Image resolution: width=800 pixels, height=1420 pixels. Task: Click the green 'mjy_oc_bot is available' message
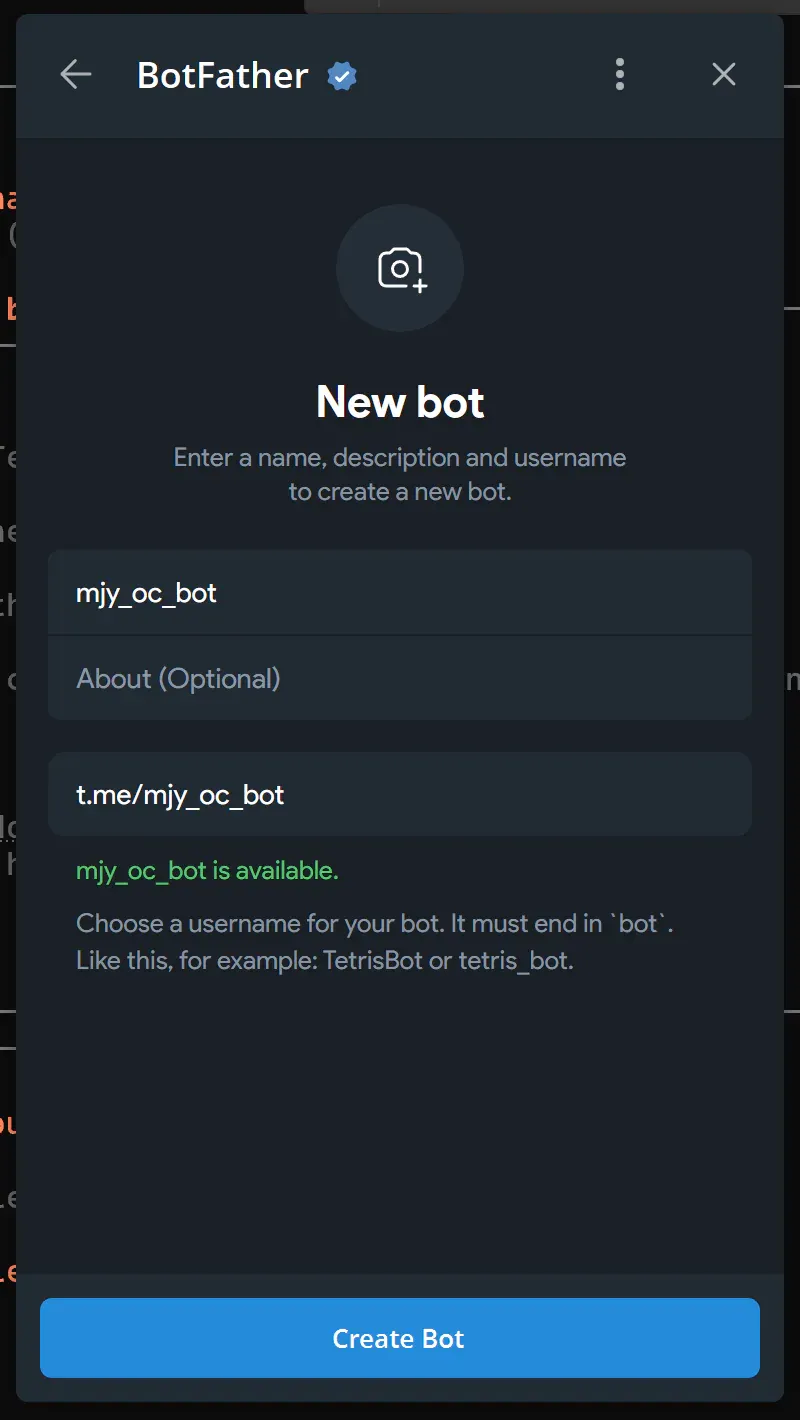207,871
